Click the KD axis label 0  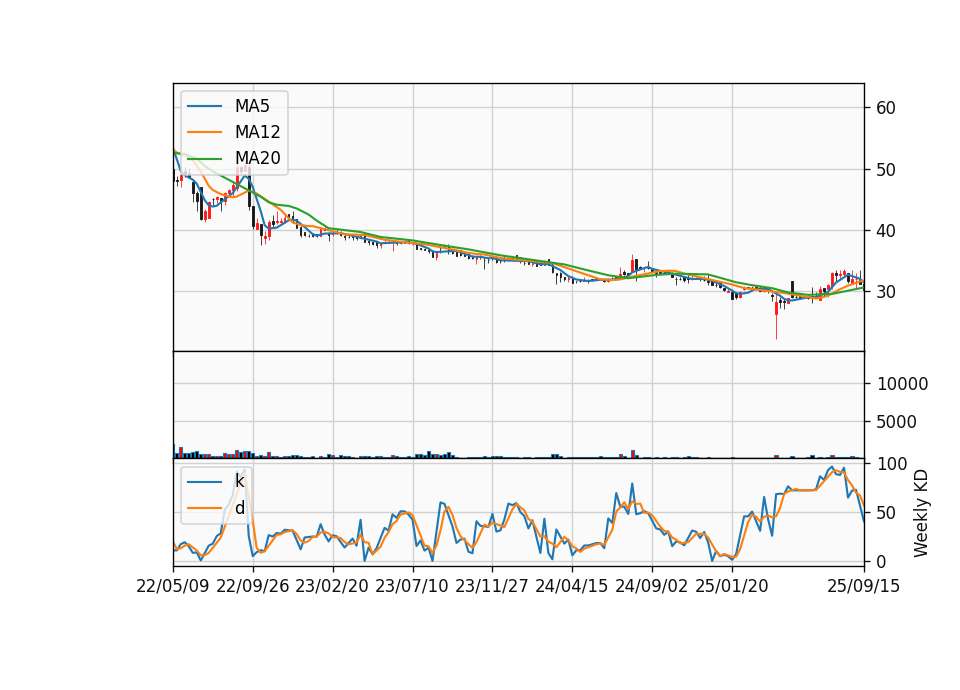tap(881, 561)
